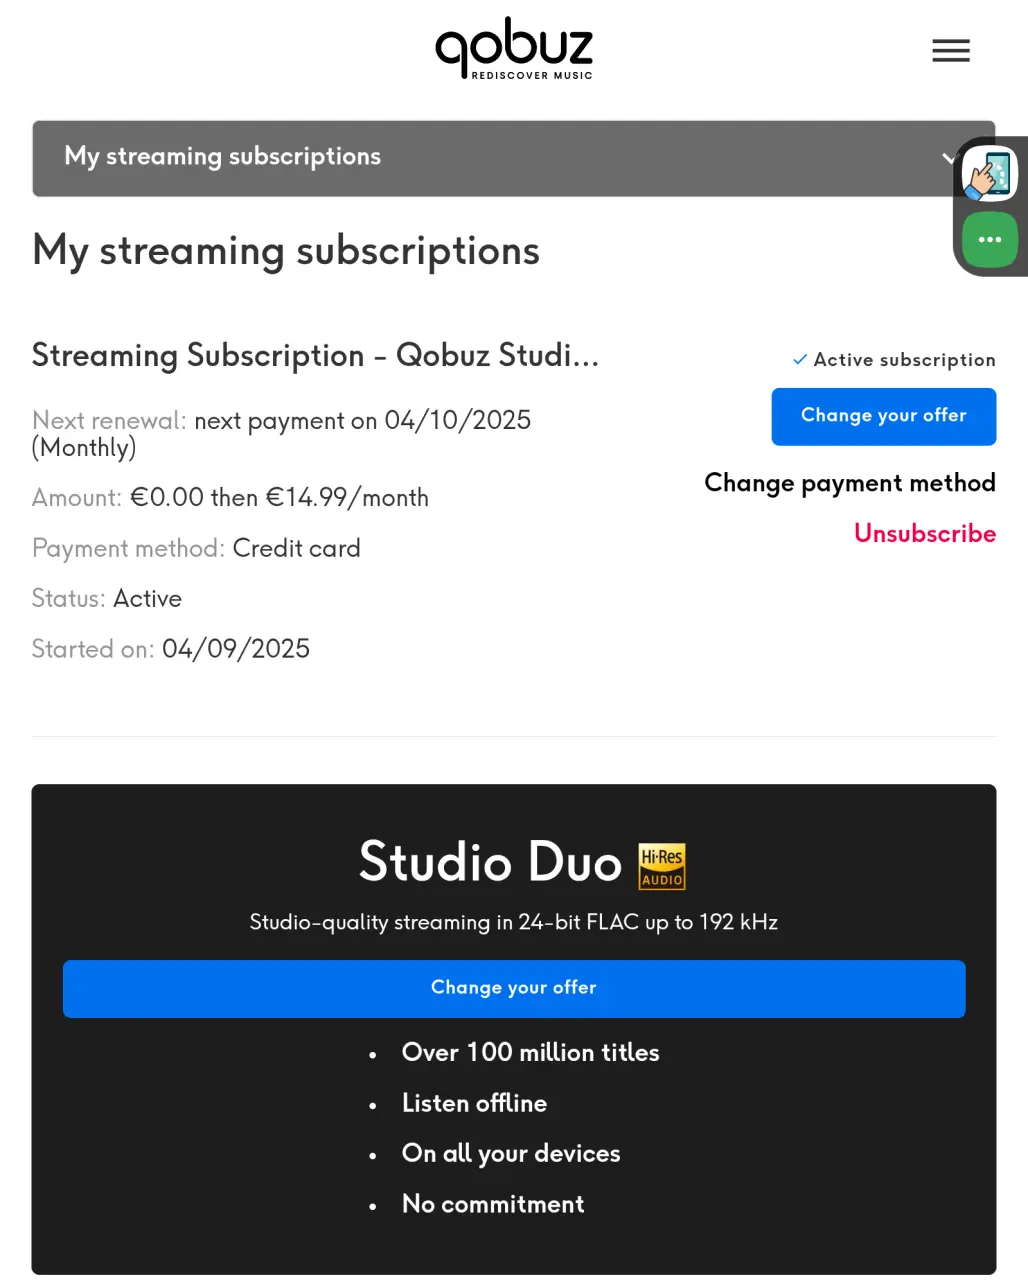Click the No commitment bullet item

[493, 1204]
